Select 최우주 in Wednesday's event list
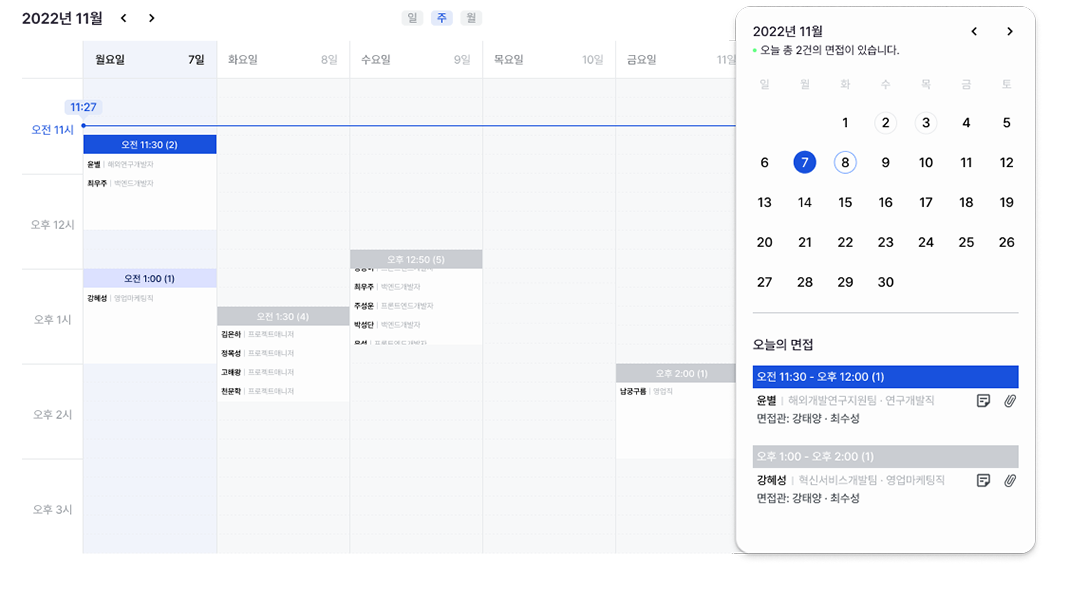 364,287
